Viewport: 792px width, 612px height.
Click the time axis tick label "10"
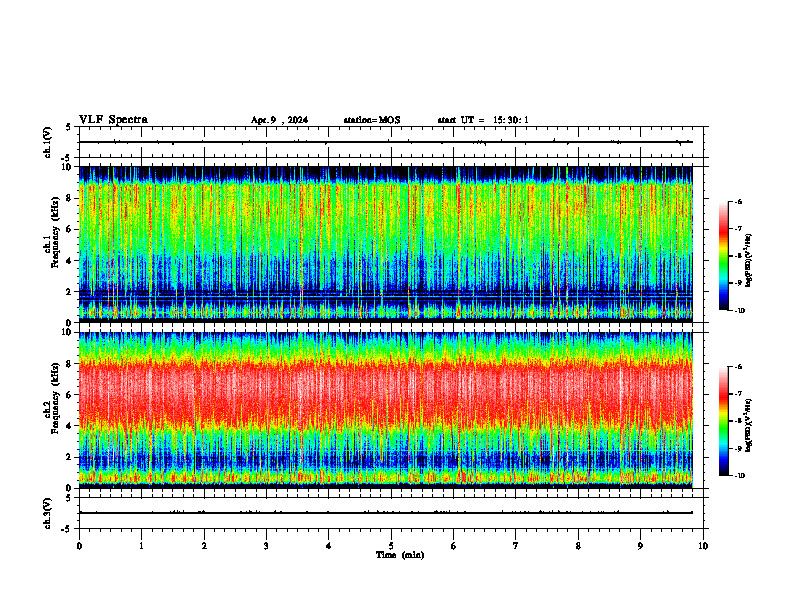(703, 546)
